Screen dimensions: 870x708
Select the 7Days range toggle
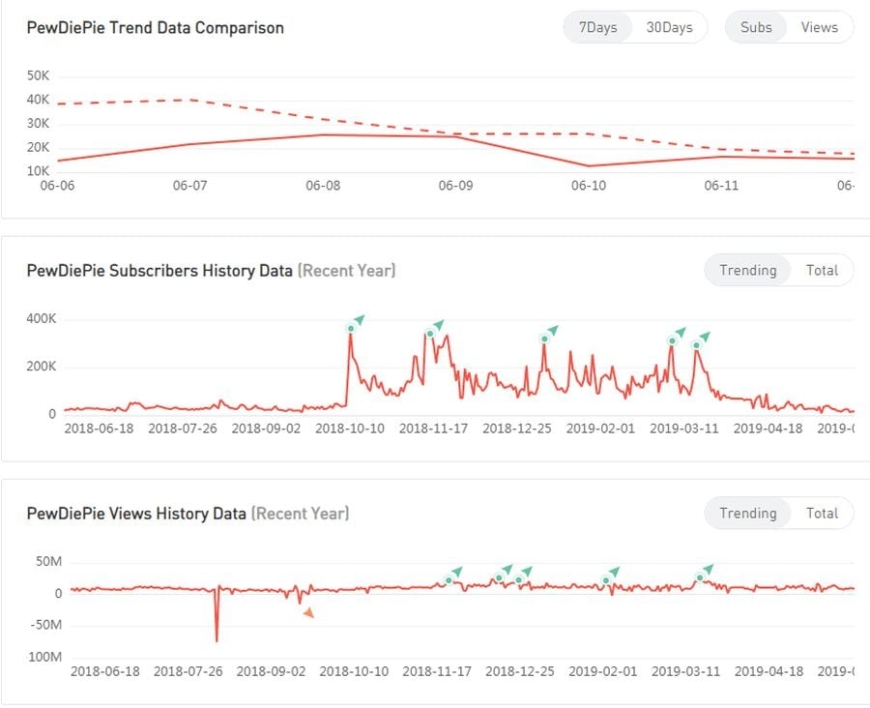[x=598, y=27]
